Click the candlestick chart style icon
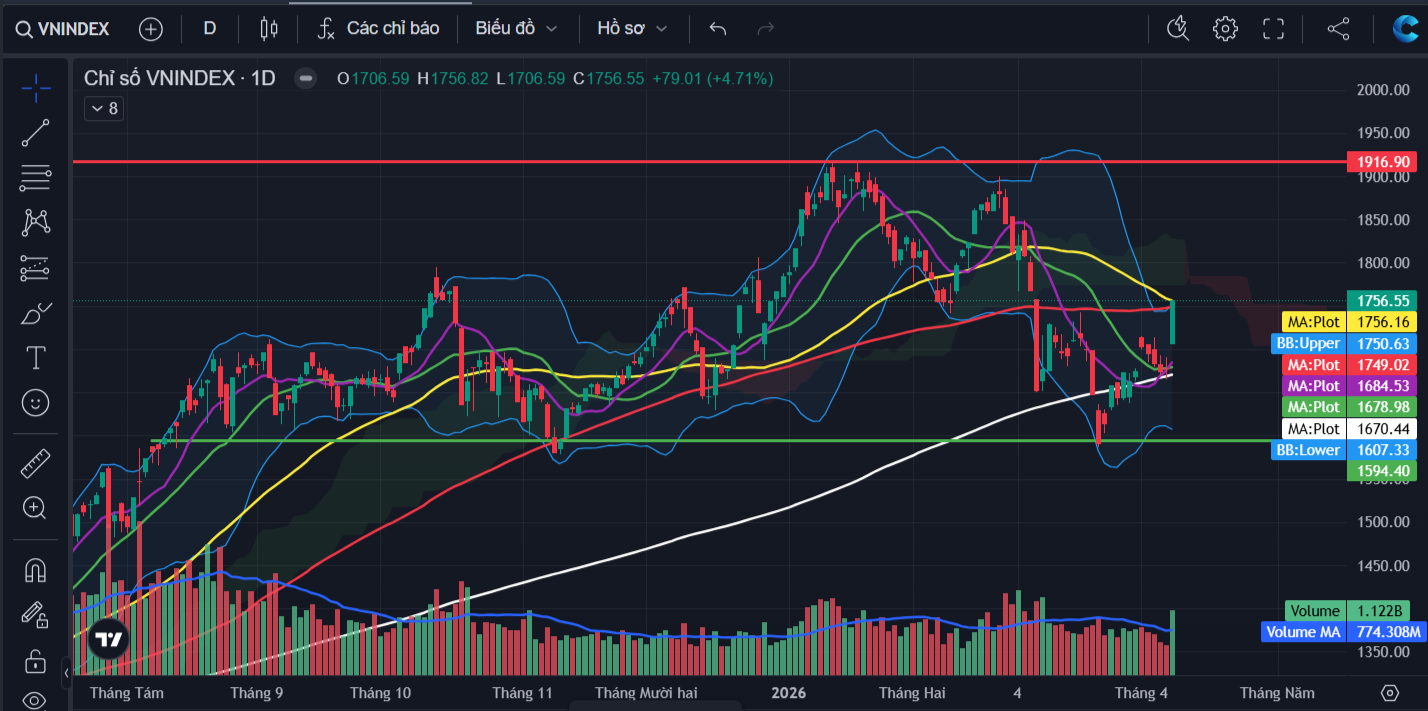Screen dimensions: 1428x711 [x=268, y=29]
